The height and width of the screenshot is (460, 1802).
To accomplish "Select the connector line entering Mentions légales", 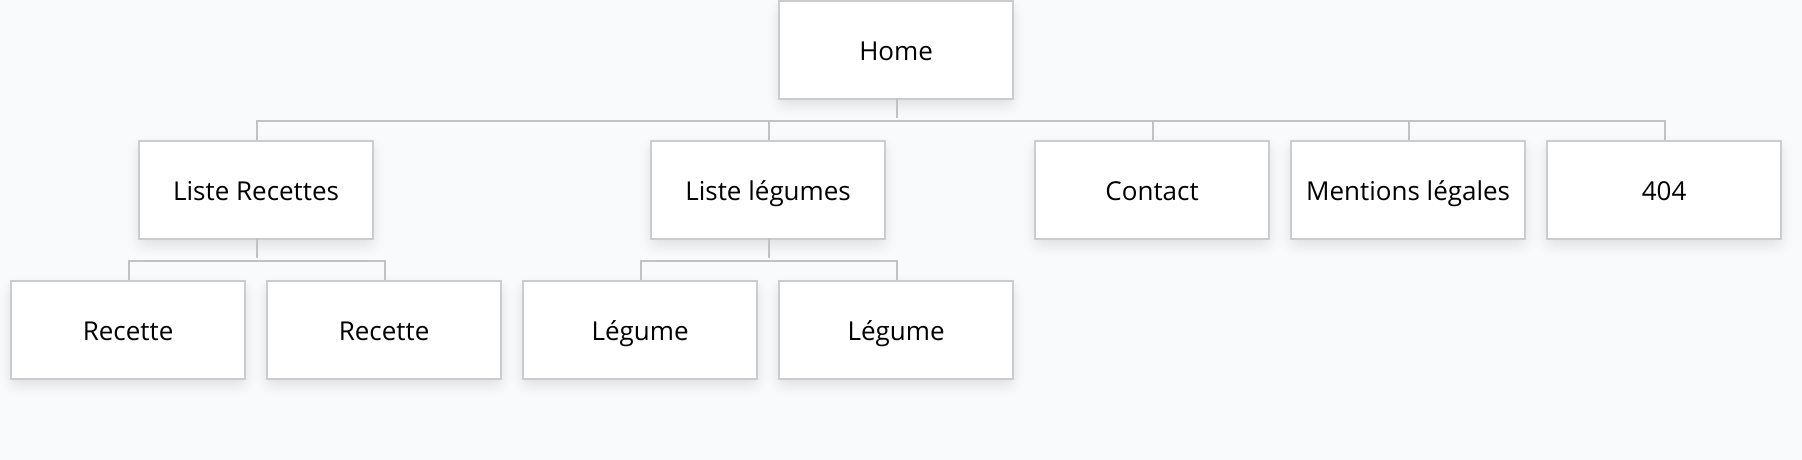I will point(1409,131).
